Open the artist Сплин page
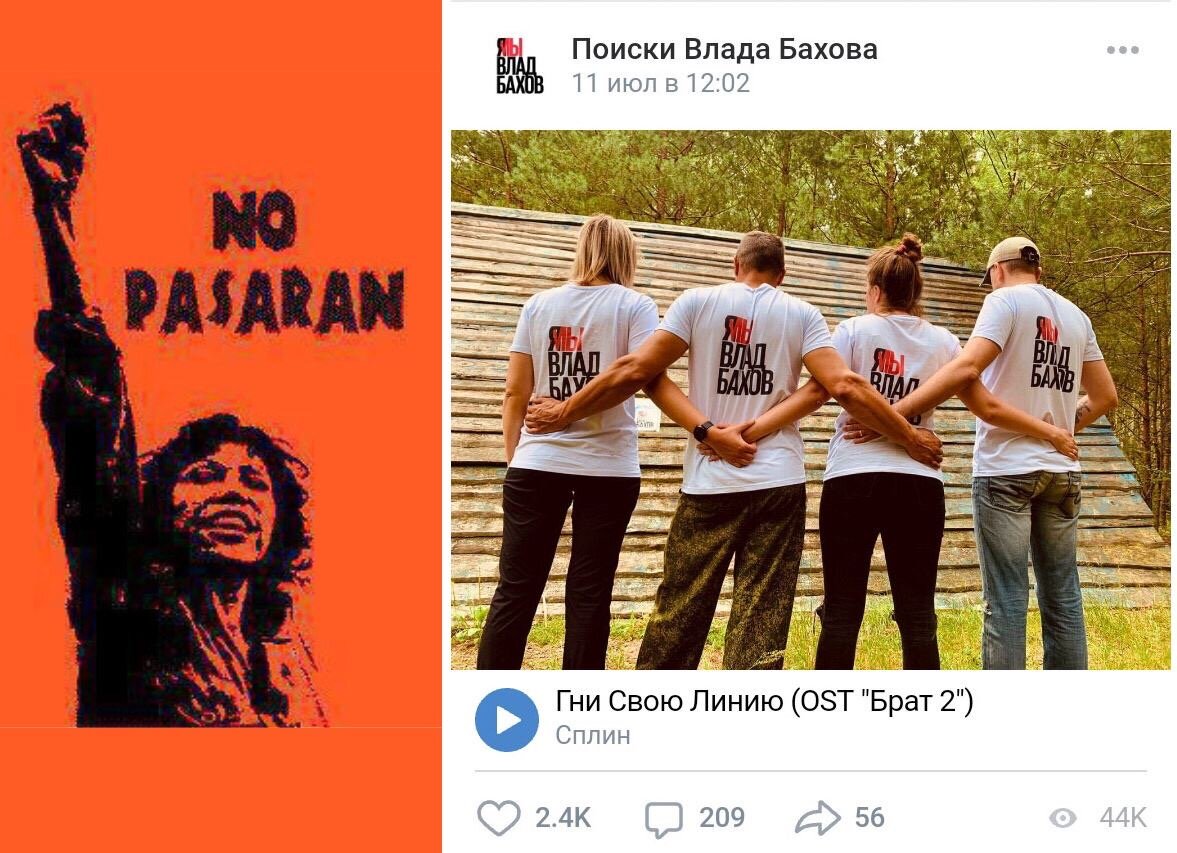Image resolution: width=1177 pixels, height=853 pixels. tap(593, 735)
